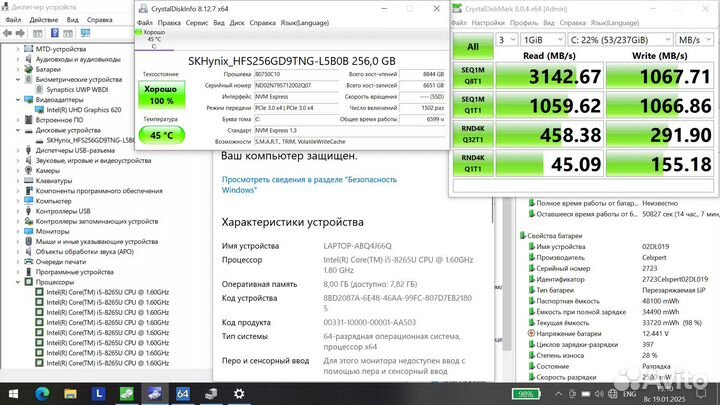Expand the Контроллеры USB node
This screenshot has width=720, height=405.
(x=18, y=211)
